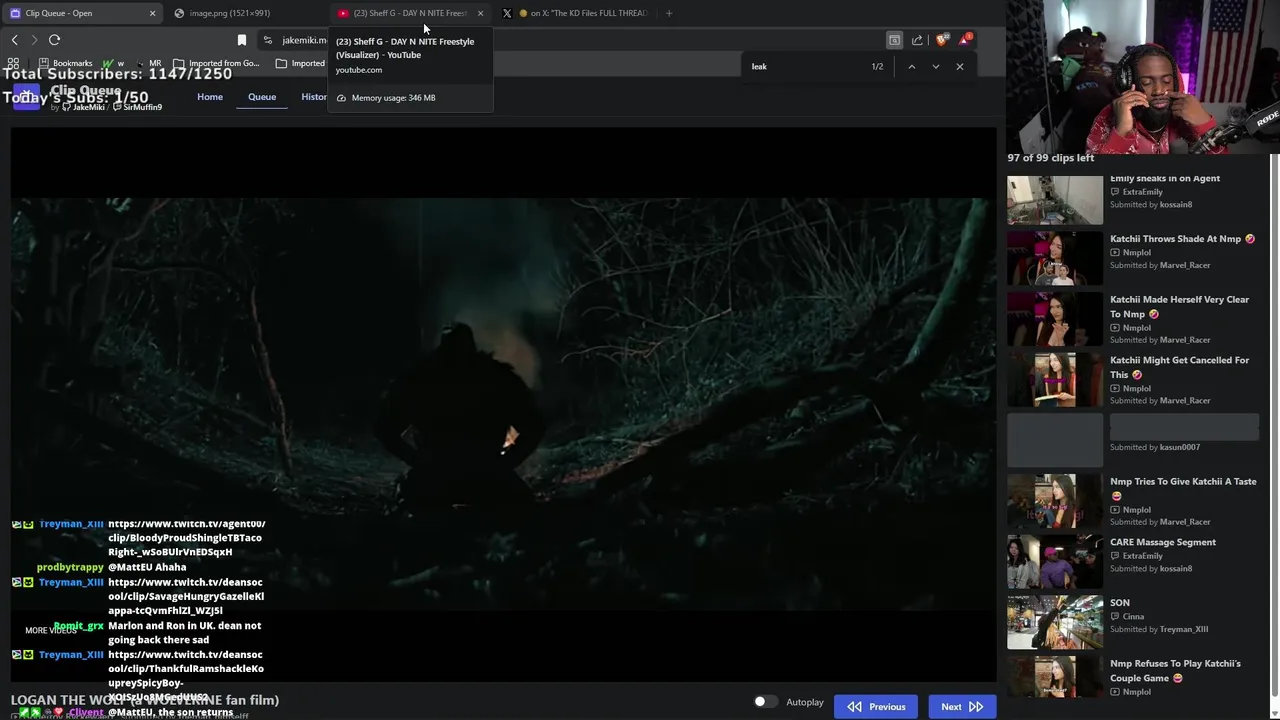Viewport: 1280px width, 720px height.
Task: Open the site settings icon in address bar
Action: [x=267, y=40]
